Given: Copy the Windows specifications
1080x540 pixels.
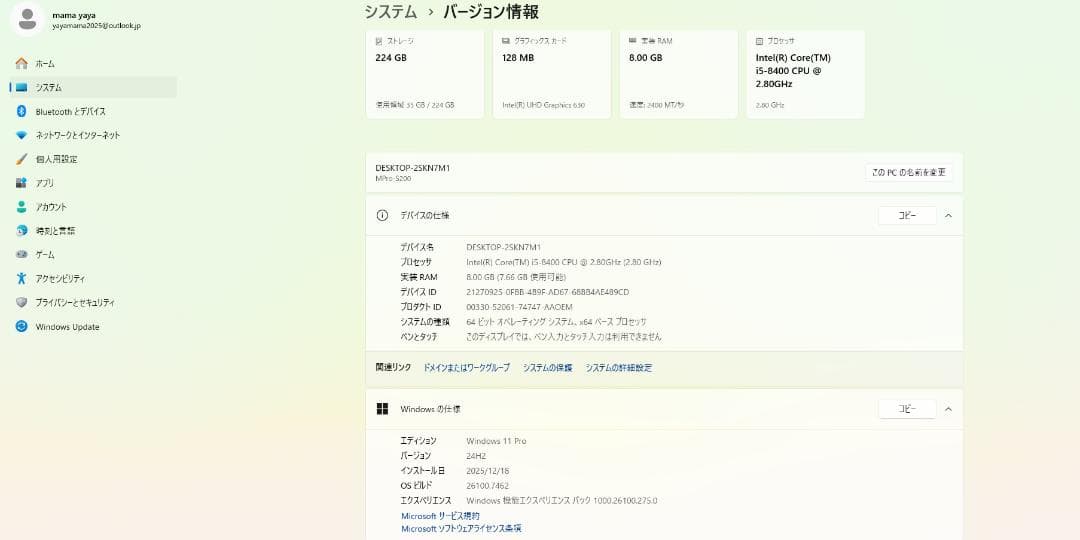Looking at the screenshot, I should pos(906,409).
